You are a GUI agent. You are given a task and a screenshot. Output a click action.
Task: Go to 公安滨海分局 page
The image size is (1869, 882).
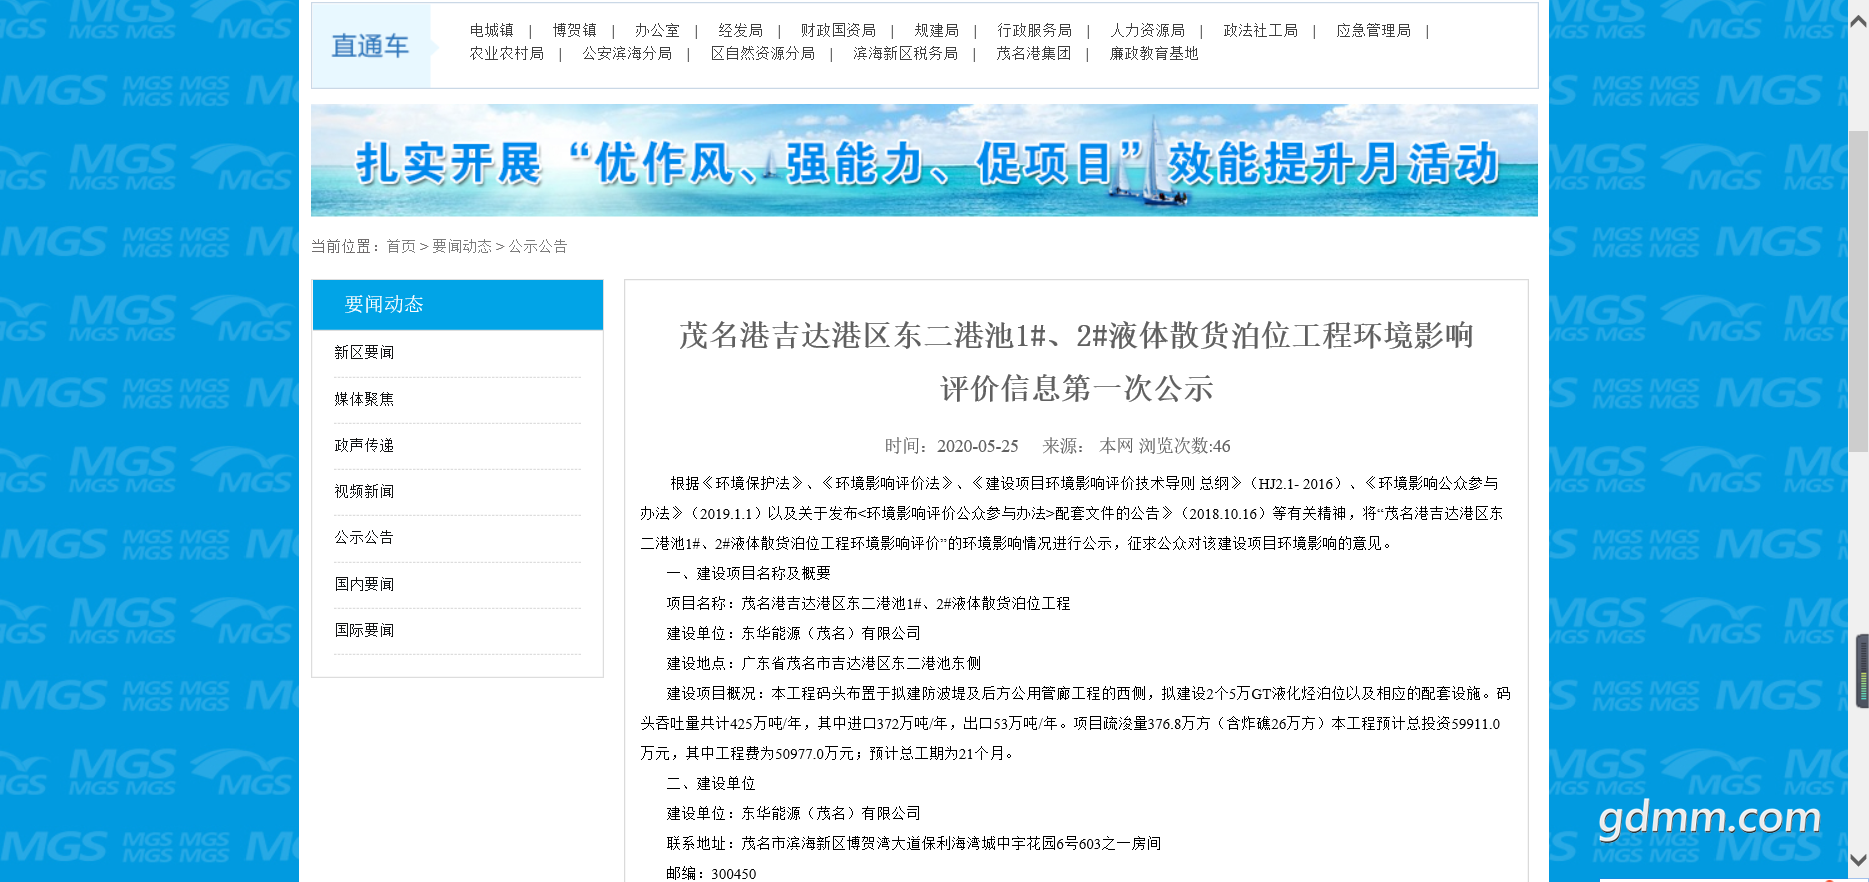pyautogui.click(x=627, y=54)
